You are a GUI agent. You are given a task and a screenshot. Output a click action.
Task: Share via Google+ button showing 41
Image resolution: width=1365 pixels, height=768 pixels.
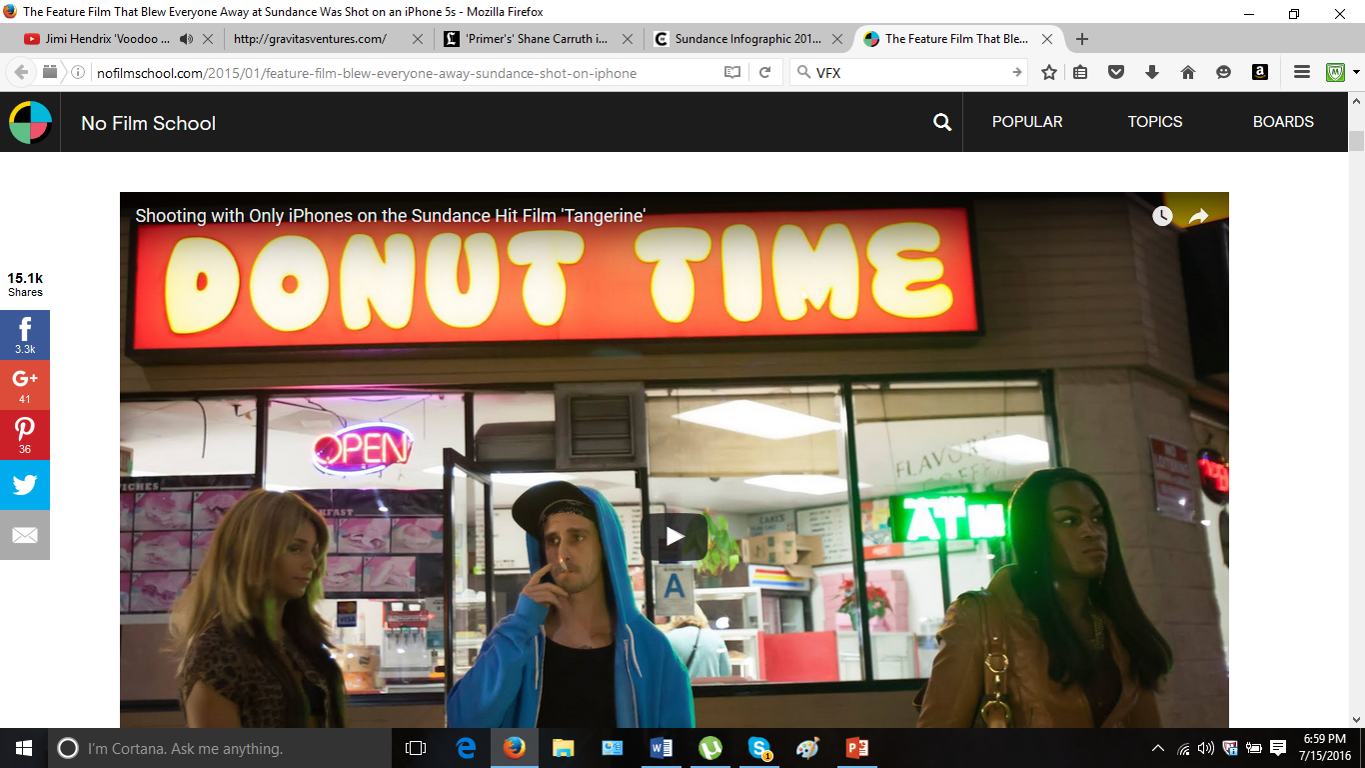(25, 385)
